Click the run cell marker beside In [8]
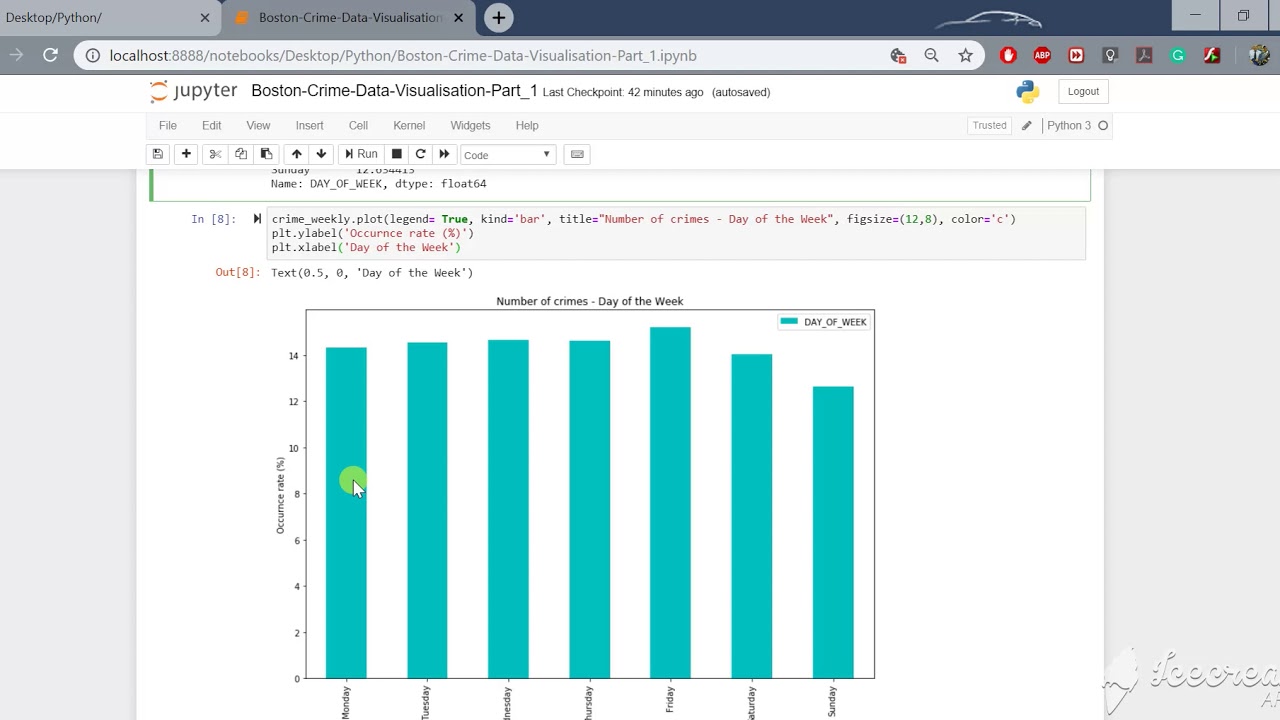The height and width of the screenshot is (720, 1280). pyautogui.click(x=257, y=219)
